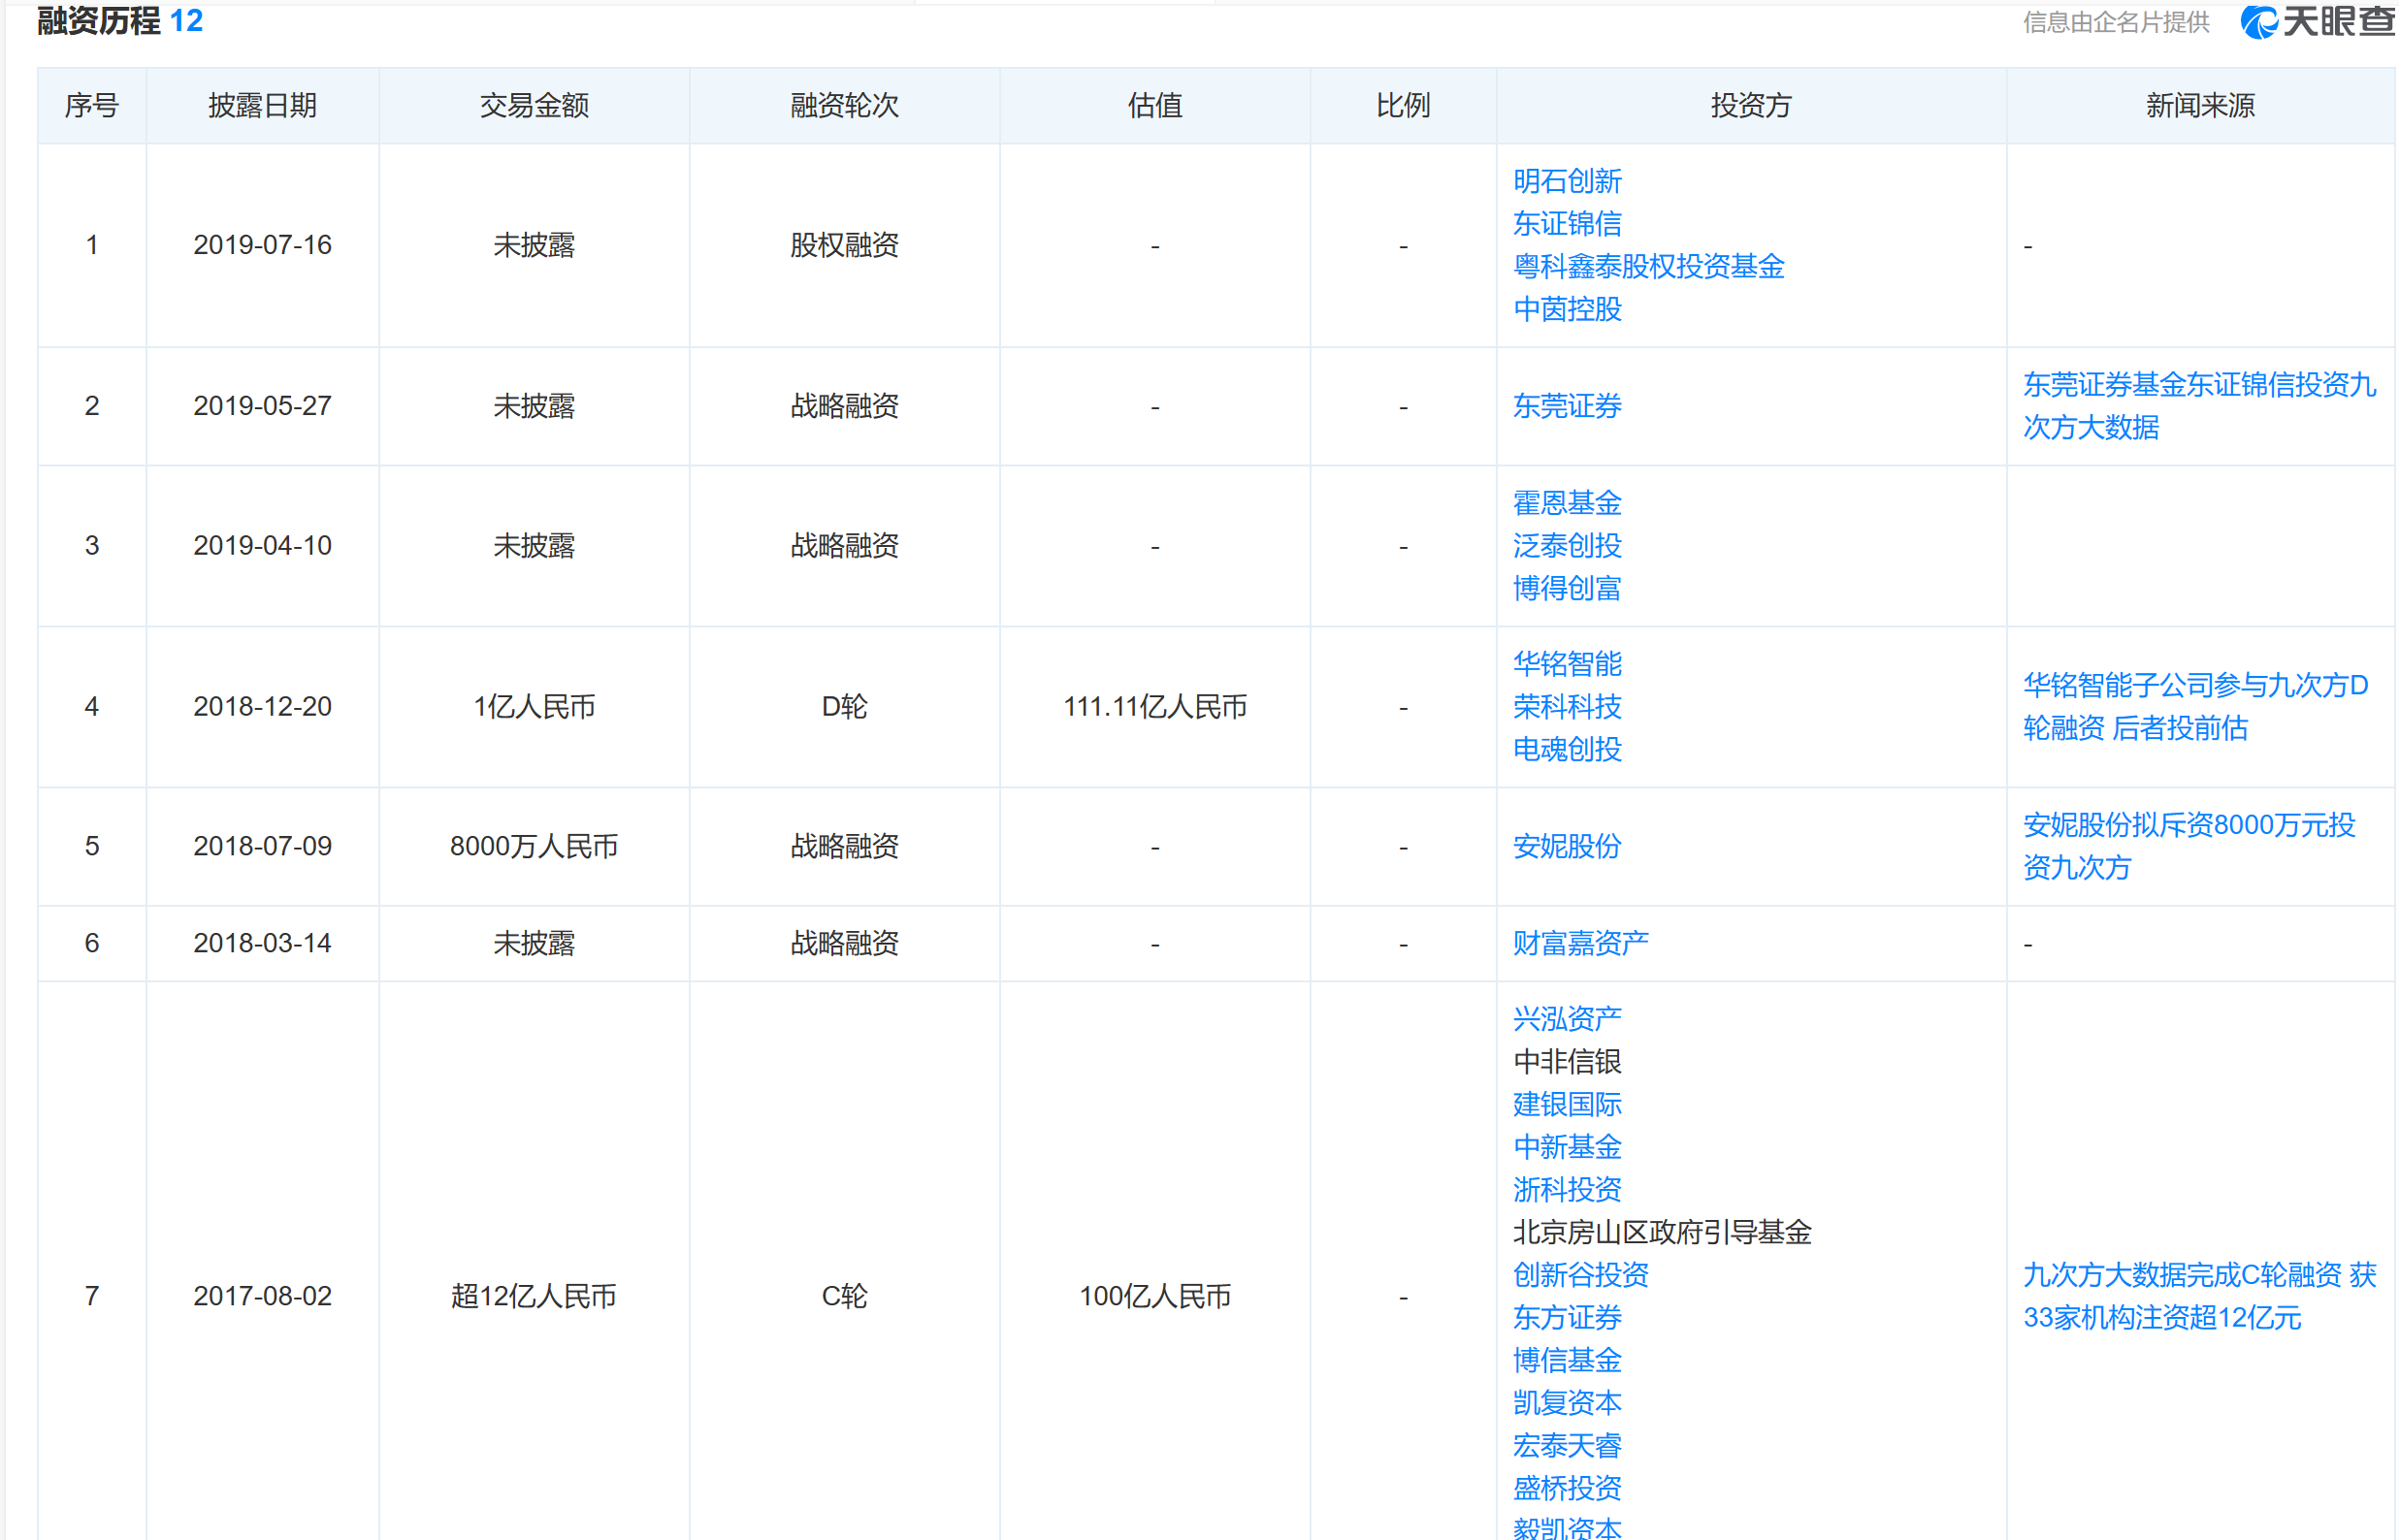Select date cell 2018-03-14

click(262, 943)
